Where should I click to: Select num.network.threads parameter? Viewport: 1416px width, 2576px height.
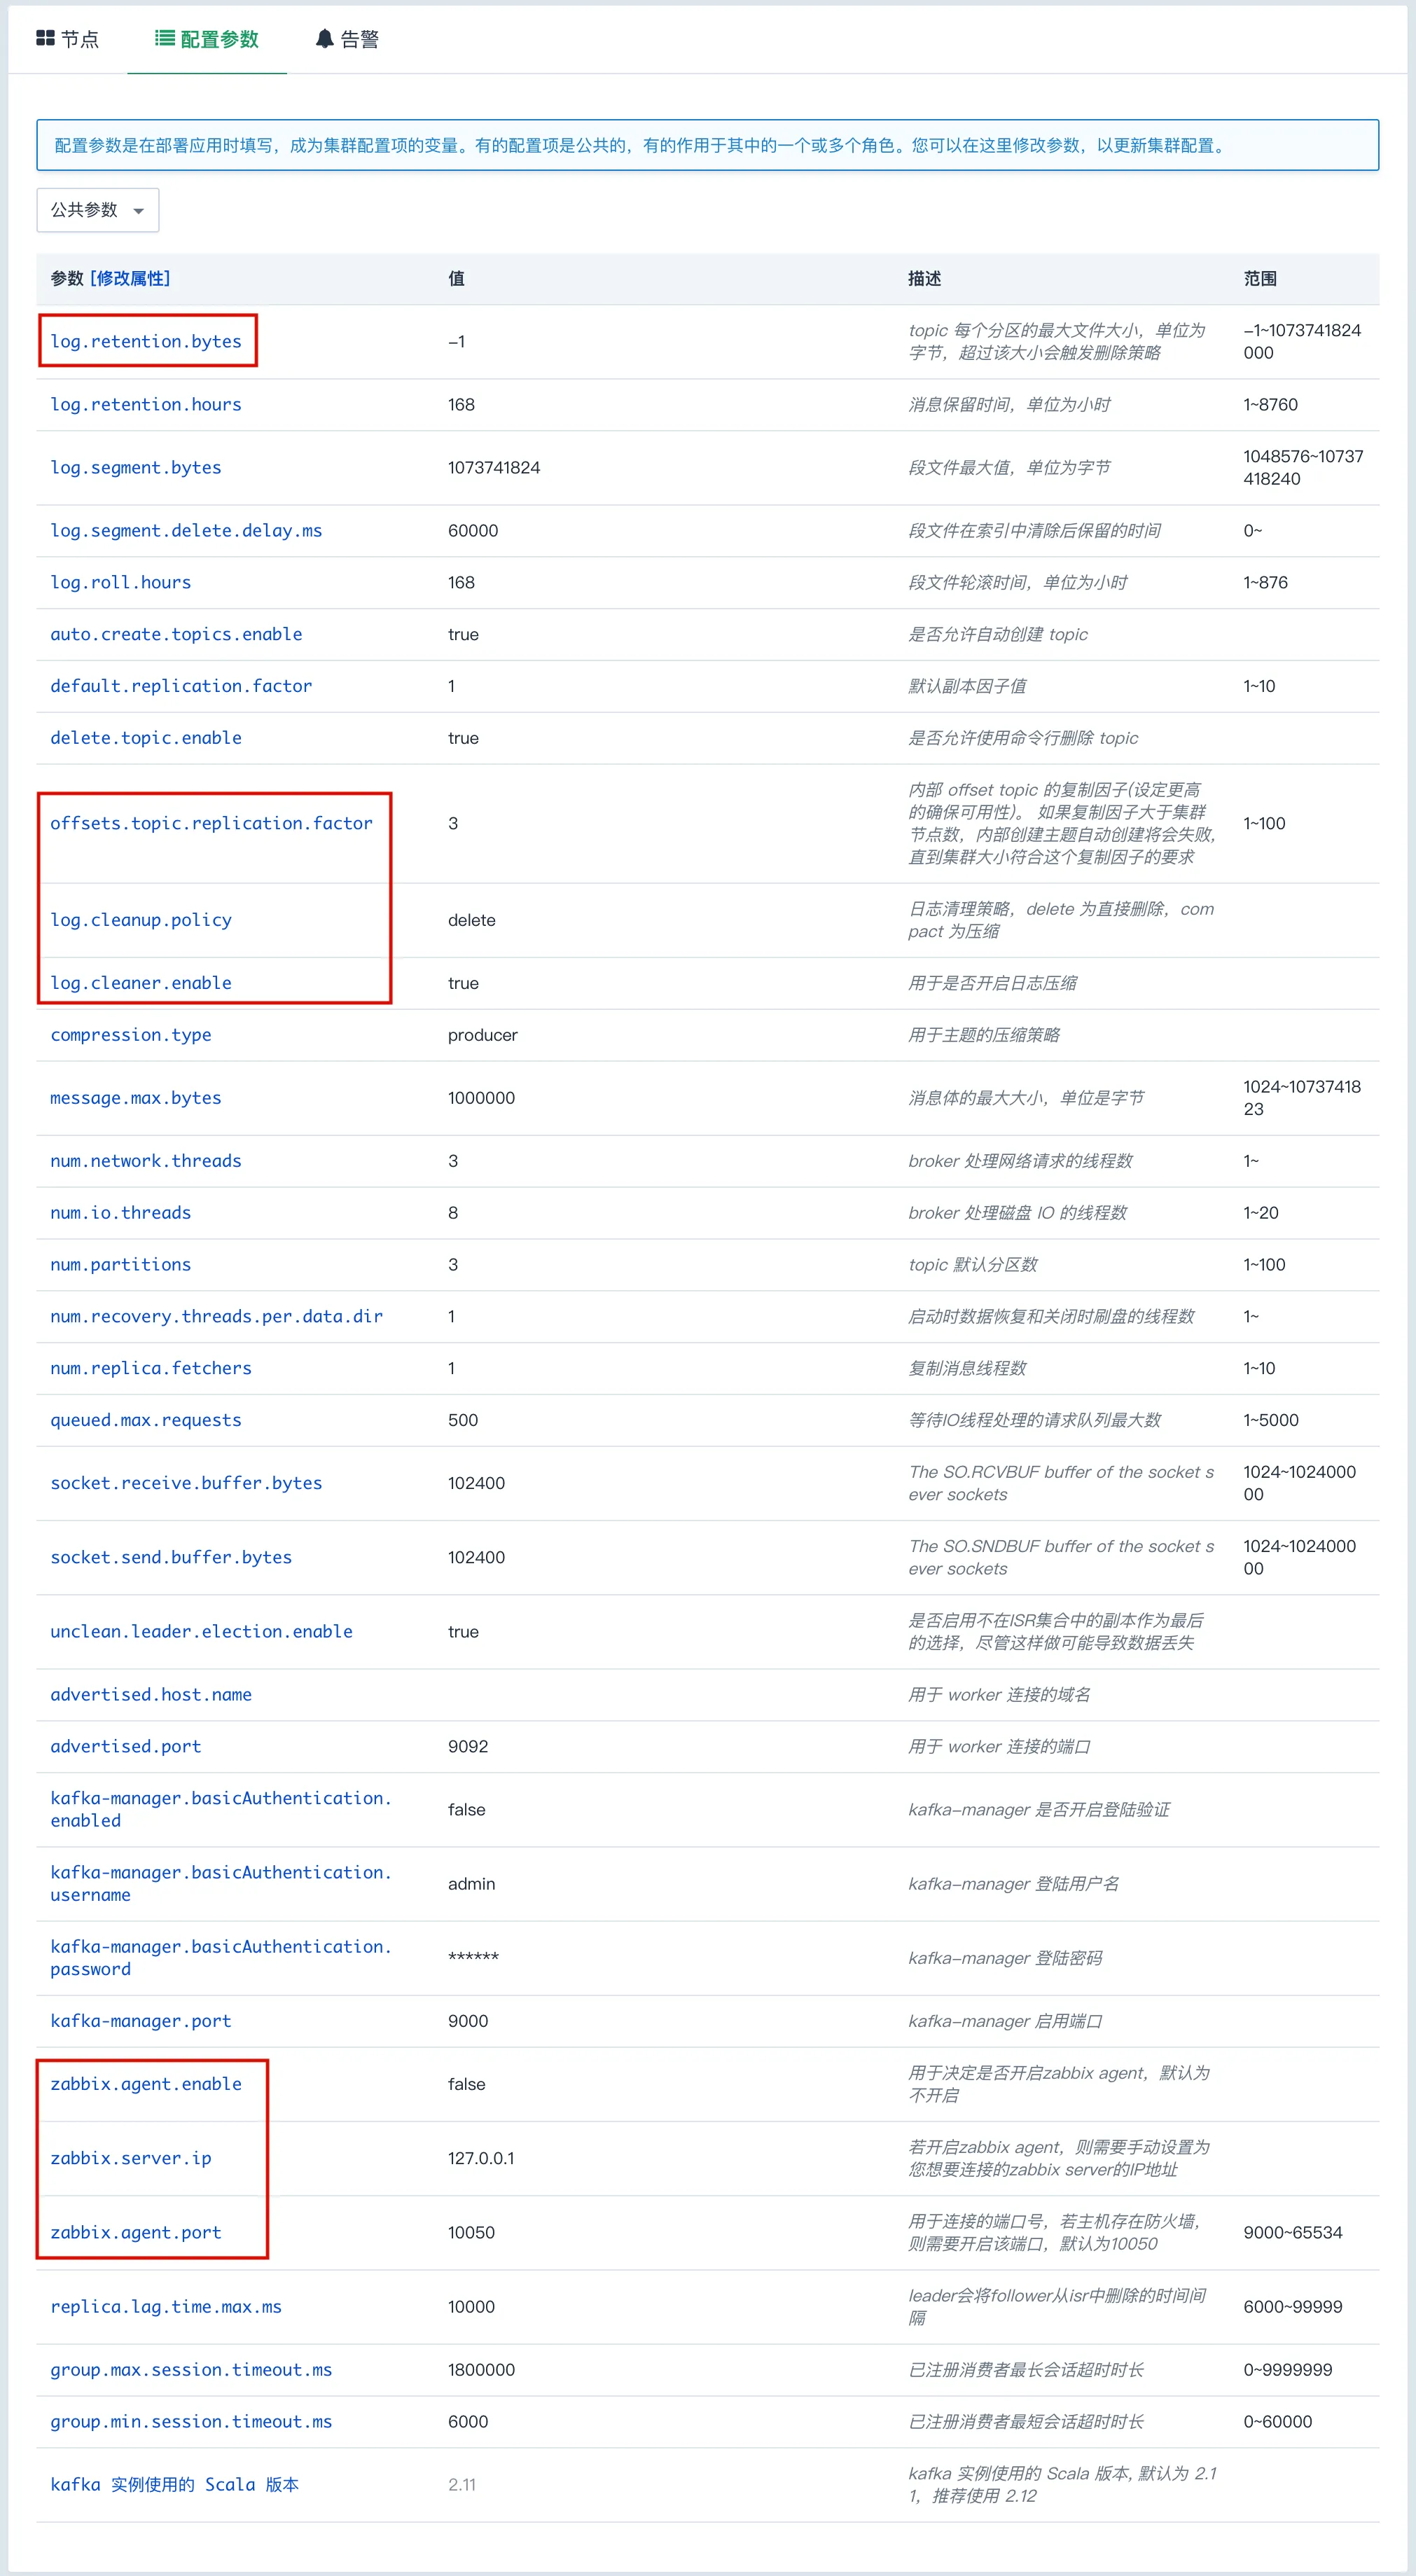146,1161
